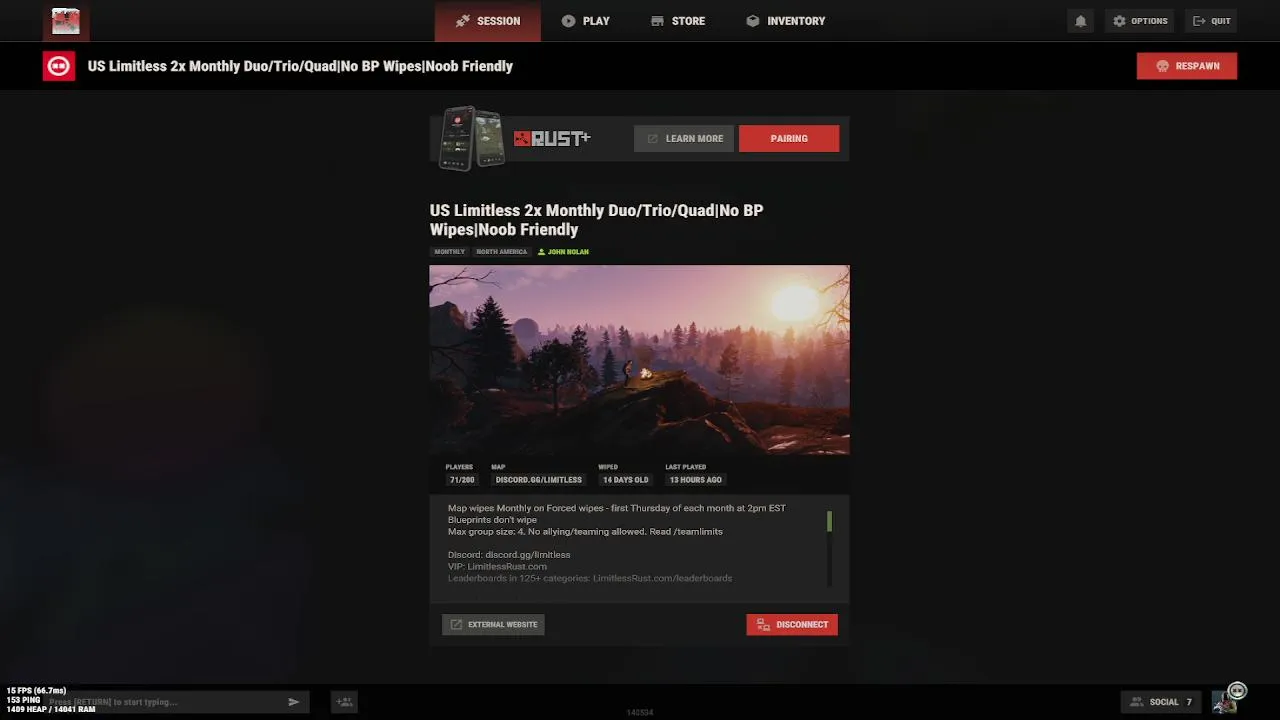Click the send message arrow icon
Screen dimensions: 1280x720
[294, 702]
